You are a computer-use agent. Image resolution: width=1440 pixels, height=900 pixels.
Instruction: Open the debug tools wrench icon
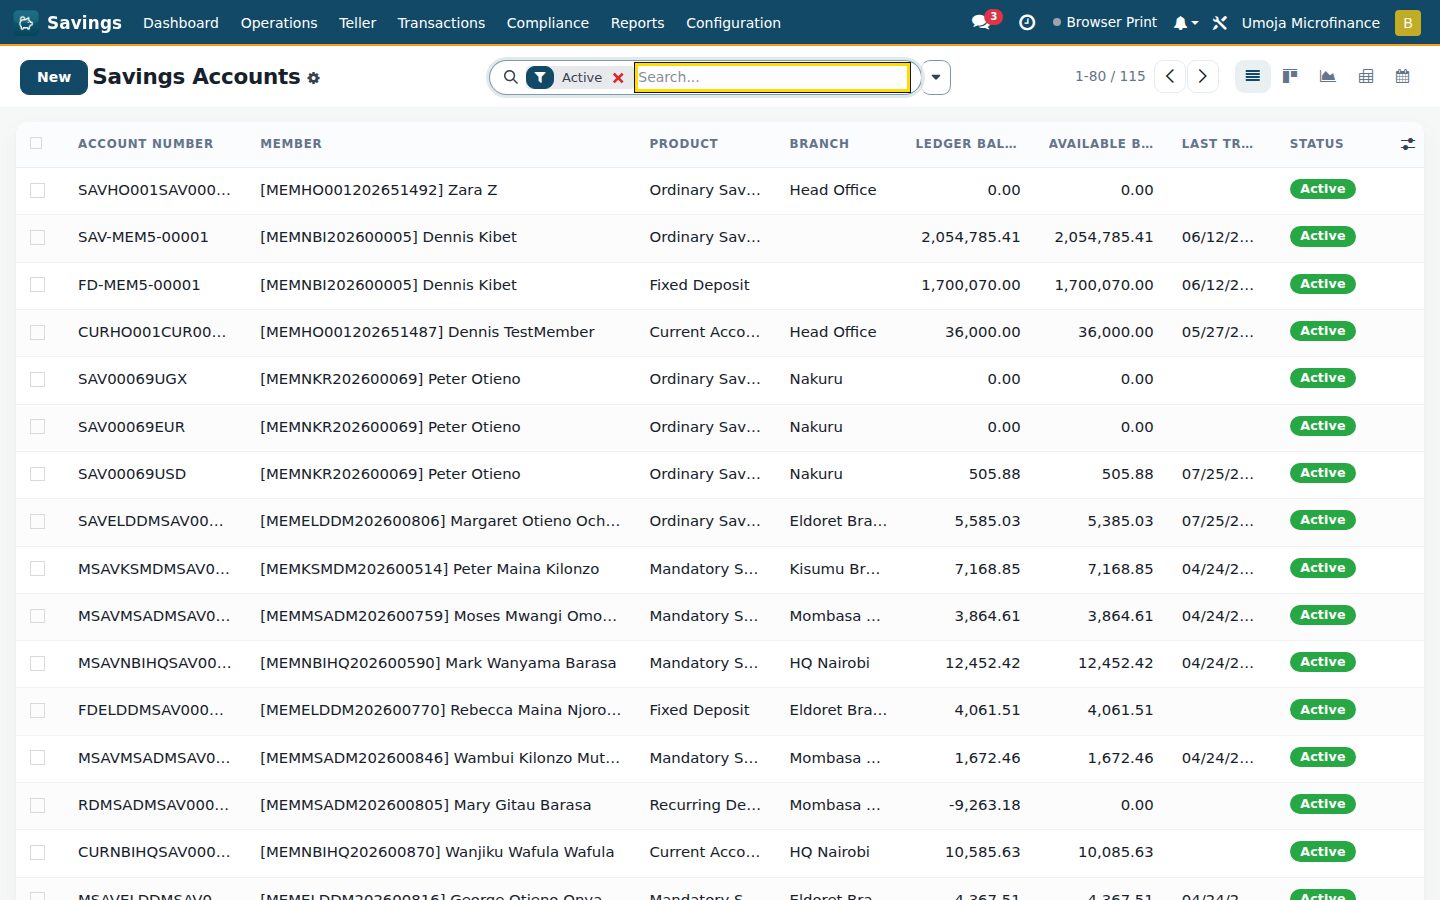point(1220,22)
